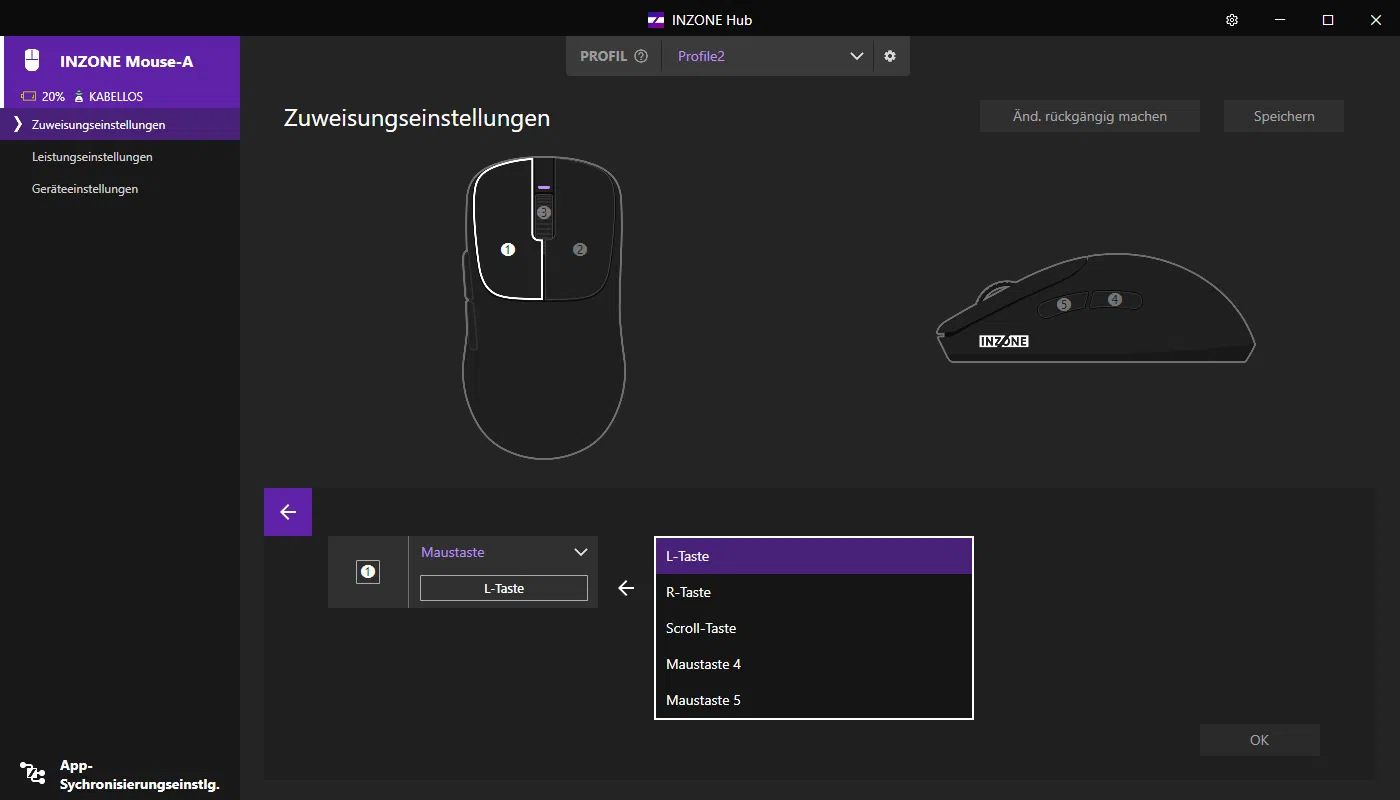Select mouse button 2 on top-view diagram
Screen dimensions: 1400x800
click(580, 249)
